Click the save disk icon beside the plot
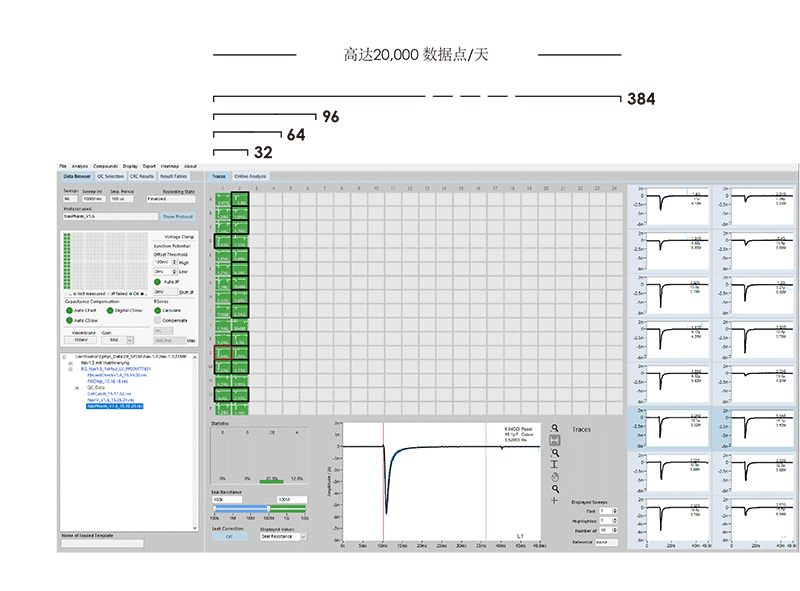 555,440
